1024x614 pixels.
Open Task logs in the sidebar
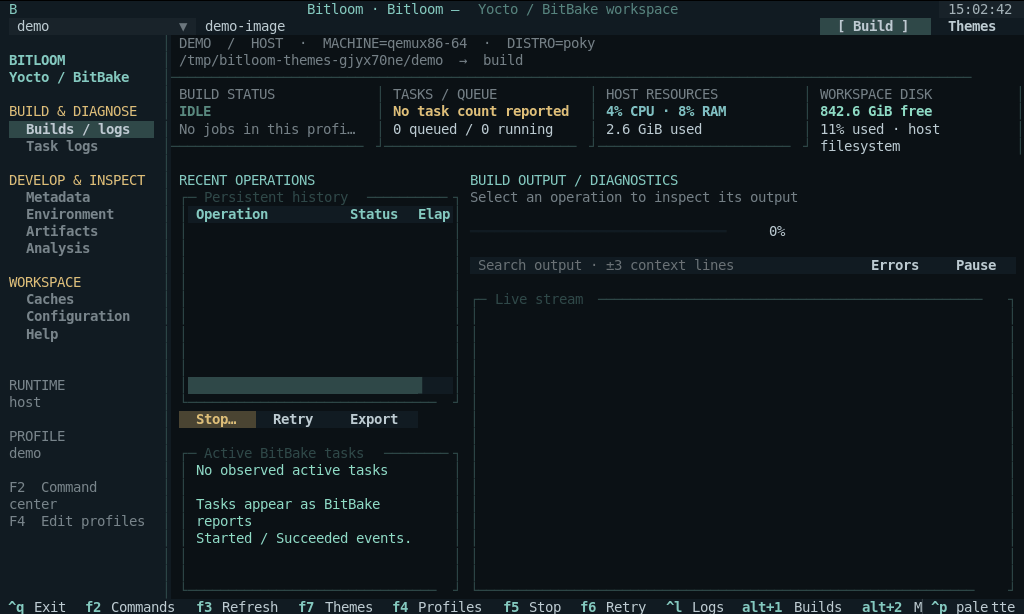pyautogui.click(x=62, y=146)
